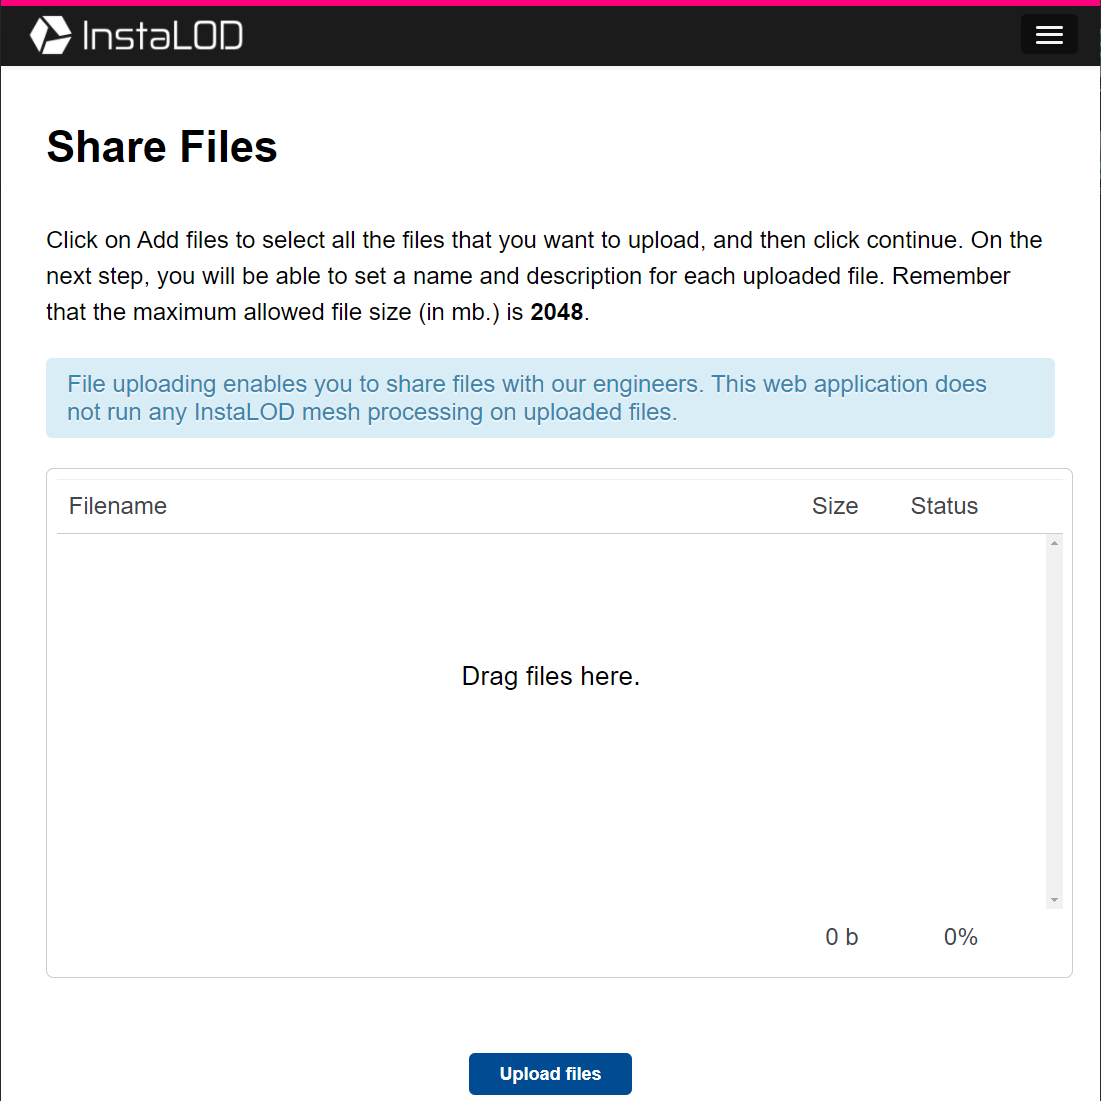Click the 'Drag files here.' drop zone
The height and width of the screenshot is (1101, 1101).
pyautogui.click(x=551, y=677)
